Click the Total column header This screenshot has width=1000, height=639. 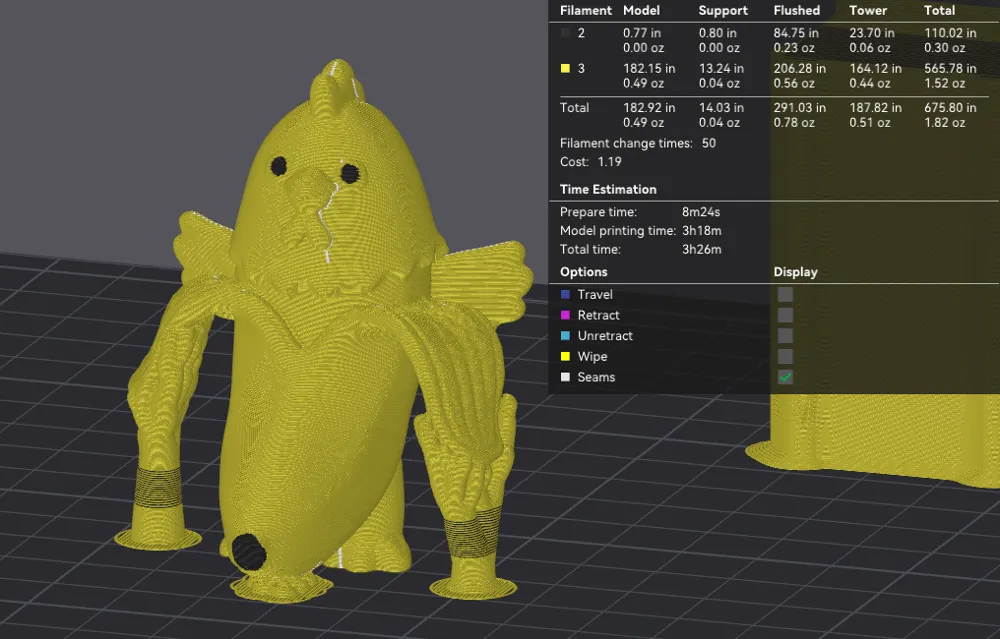(x=939, y=10)
